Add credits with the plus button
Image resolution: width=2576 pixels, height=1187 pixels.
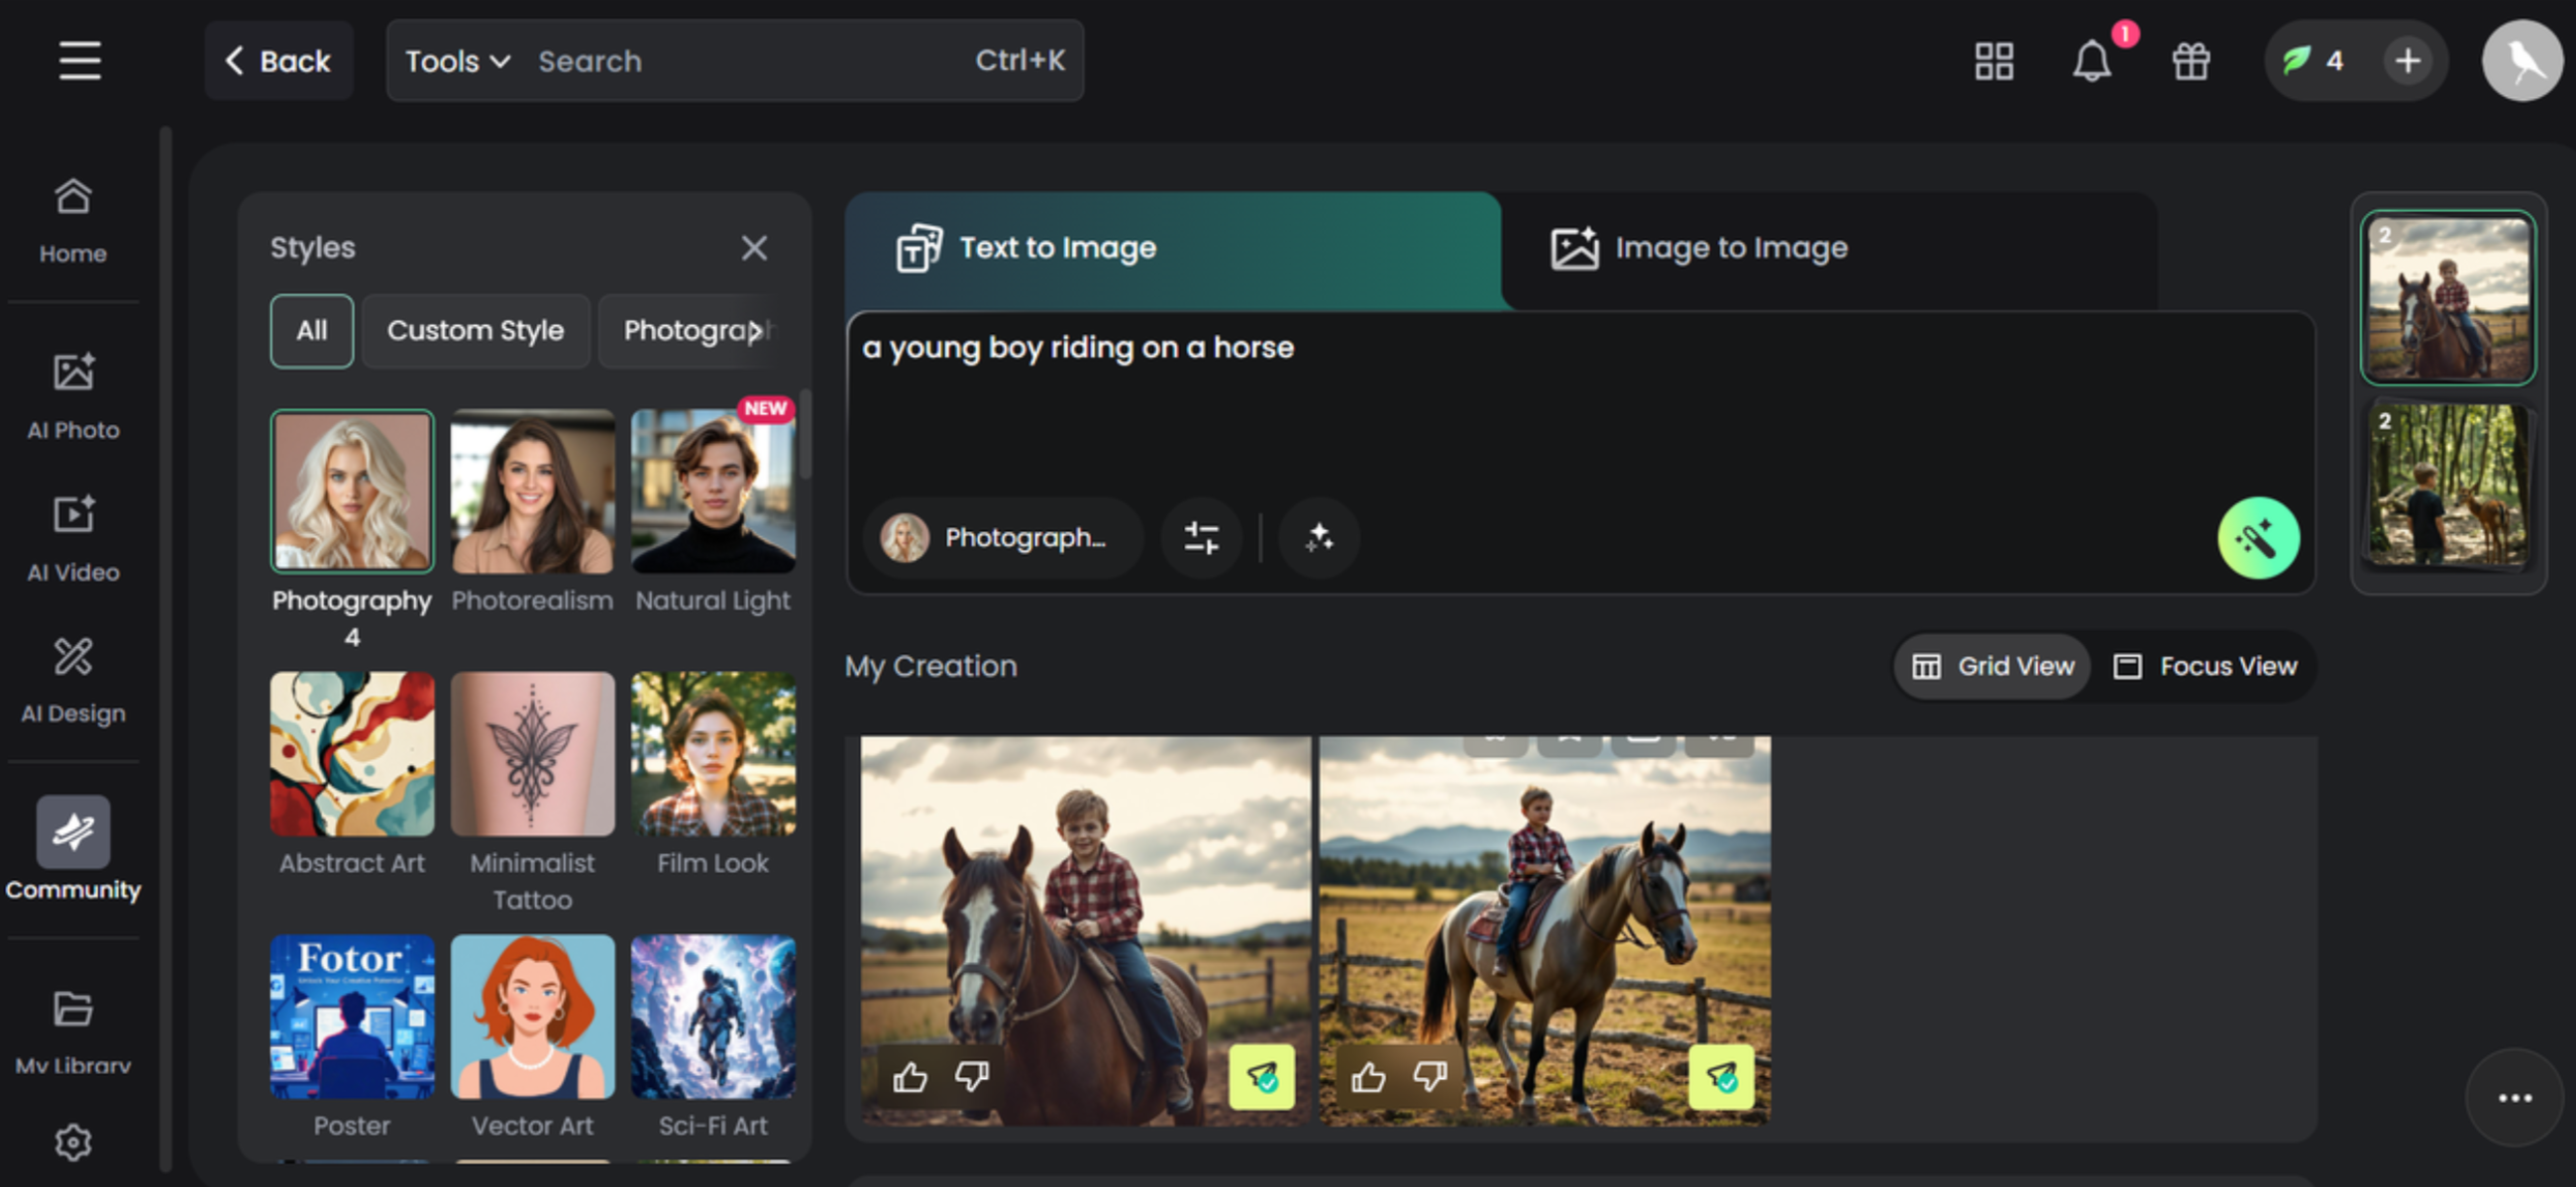click(2407, 61)
